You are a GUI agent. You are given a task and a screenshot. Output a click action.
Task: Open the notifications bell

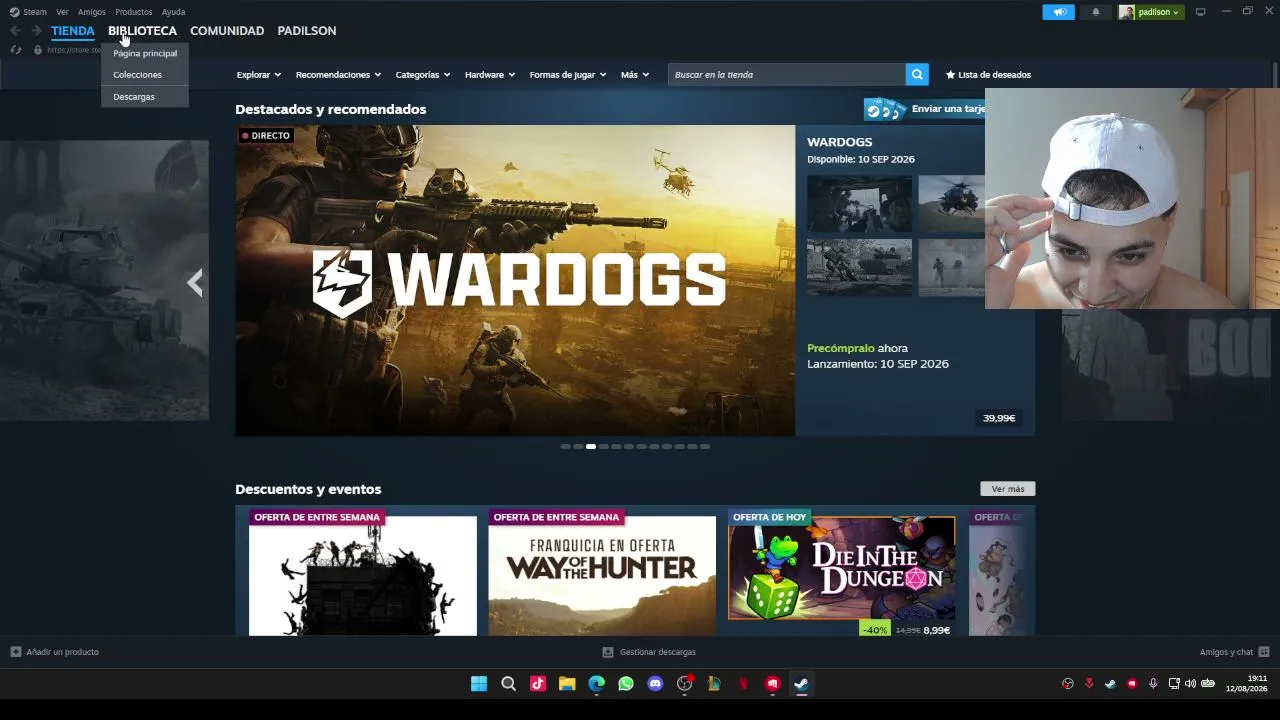[x=1095, y=12]
